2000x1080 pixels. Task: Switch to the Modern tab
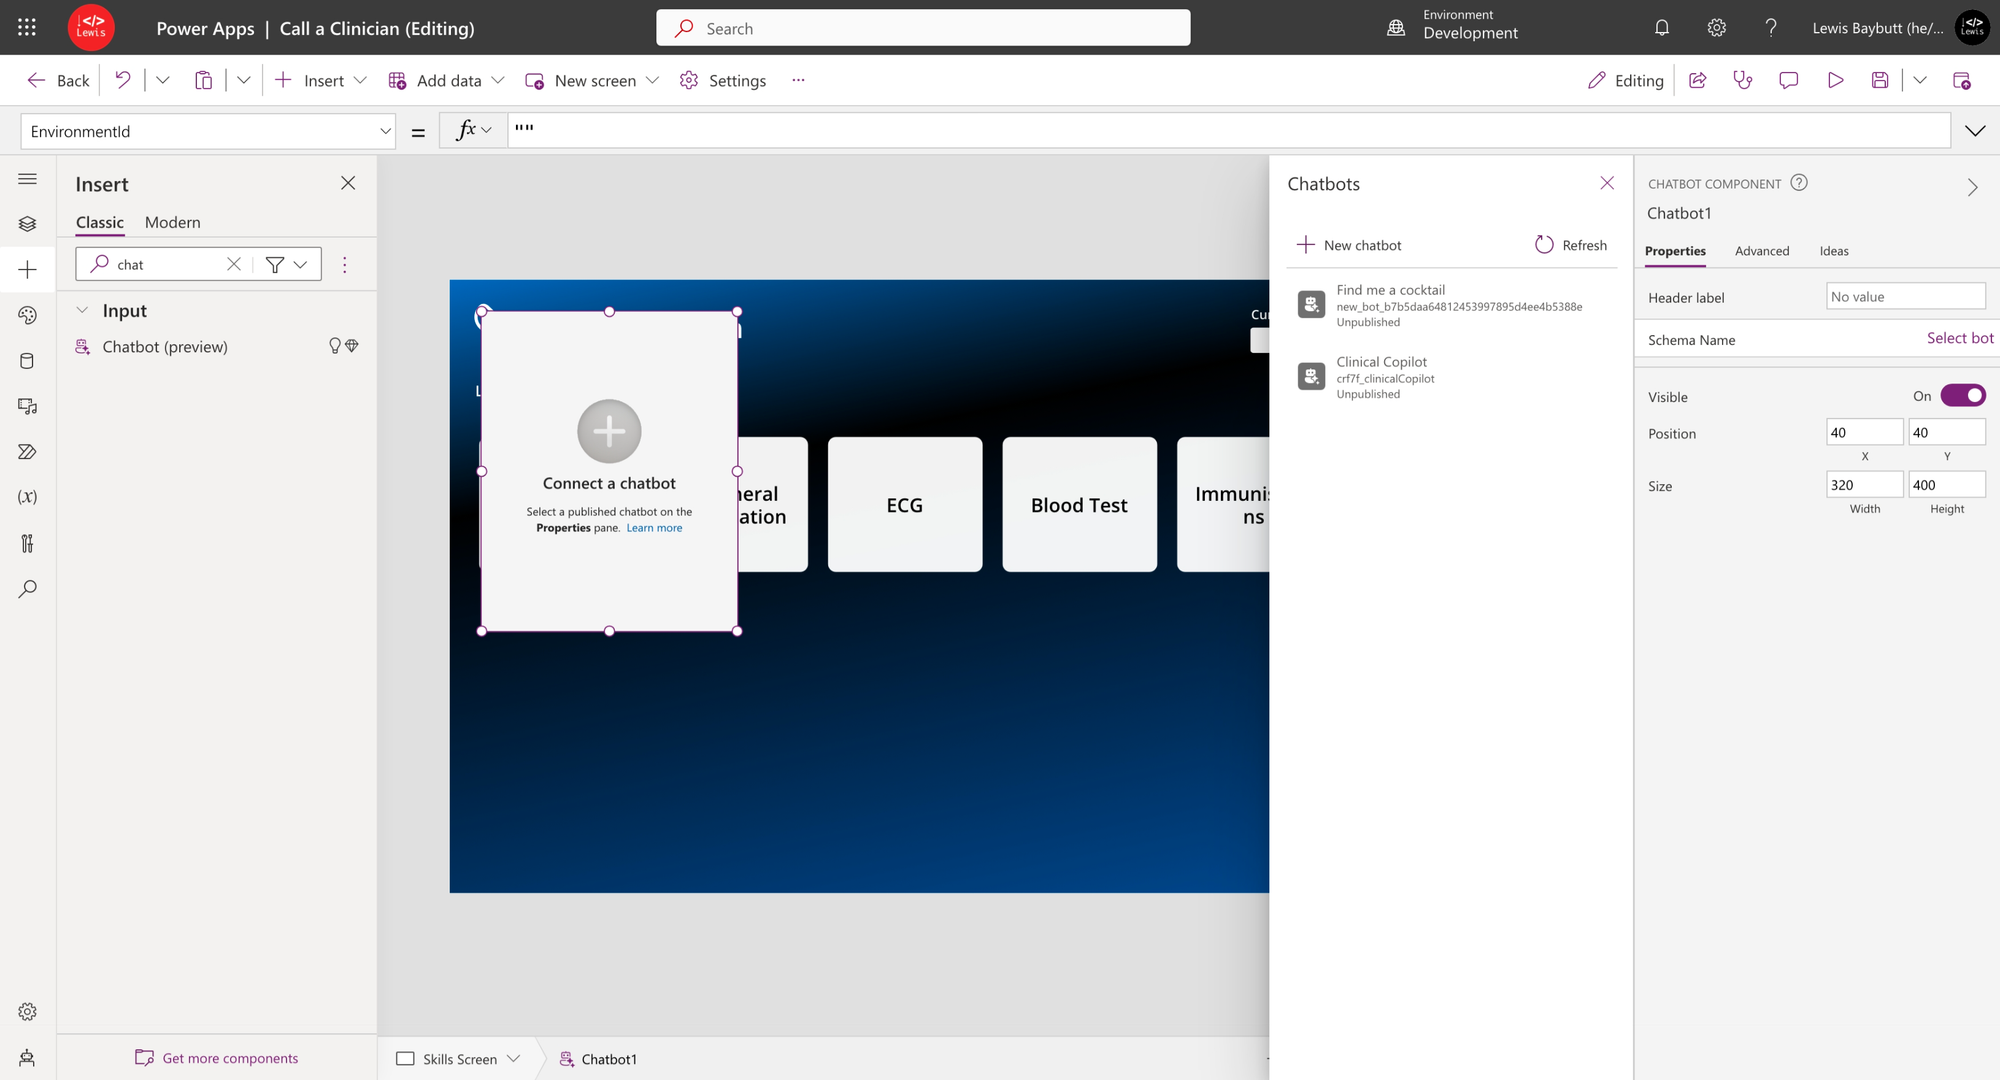click(172, 222)
